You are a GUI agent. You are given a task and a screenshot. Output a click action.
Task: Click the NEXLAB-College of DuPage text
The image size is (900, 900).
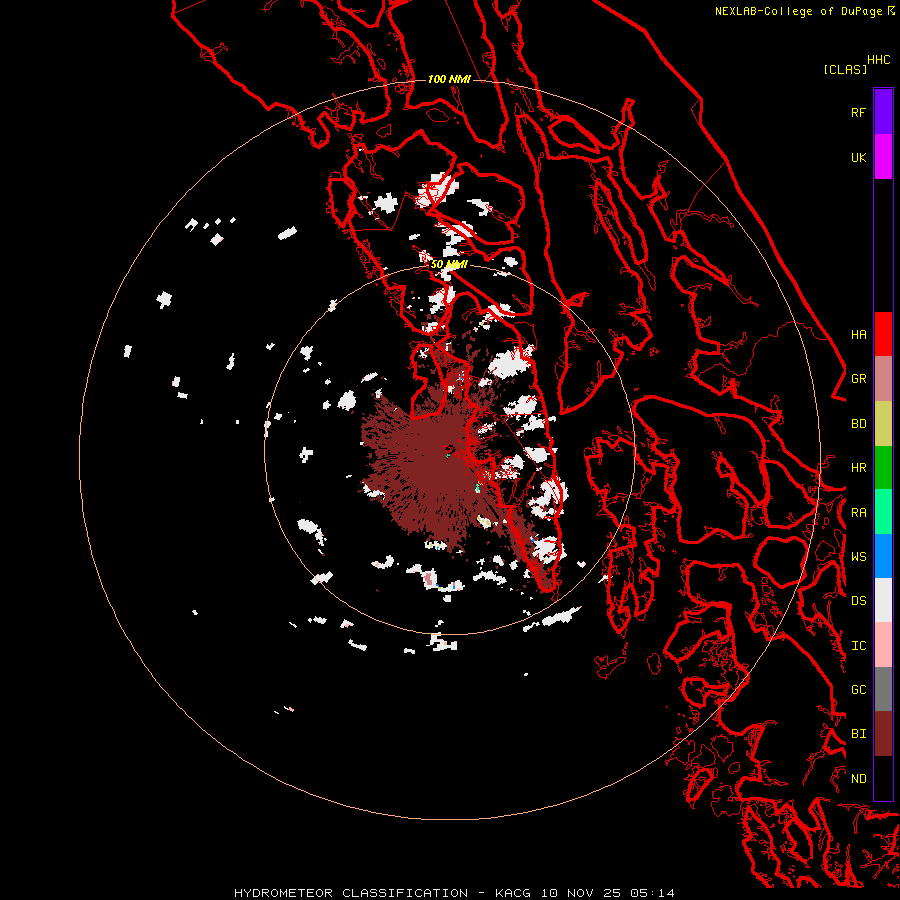tap(800, 11)
